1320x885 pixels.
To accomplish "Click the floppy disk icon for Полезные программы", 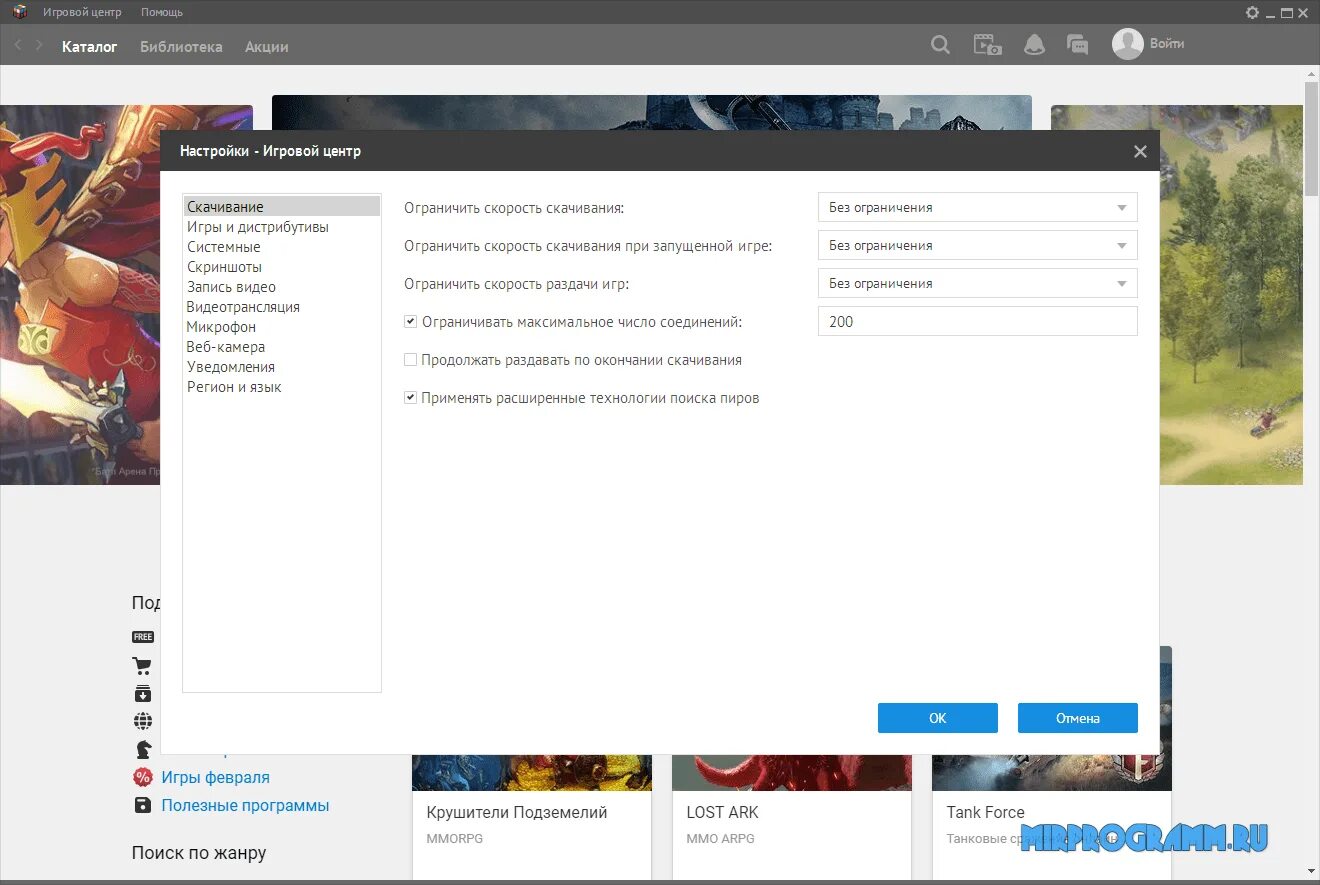I will pyautogui.click(x=143, y=805).
